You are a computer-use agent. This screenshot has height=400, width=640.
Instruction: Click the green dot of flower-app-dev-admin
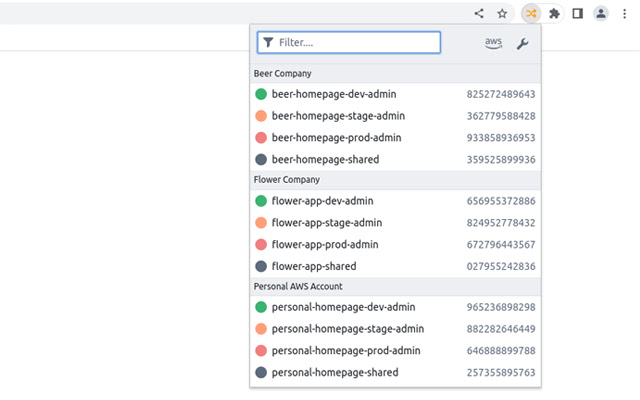(261, 201)
